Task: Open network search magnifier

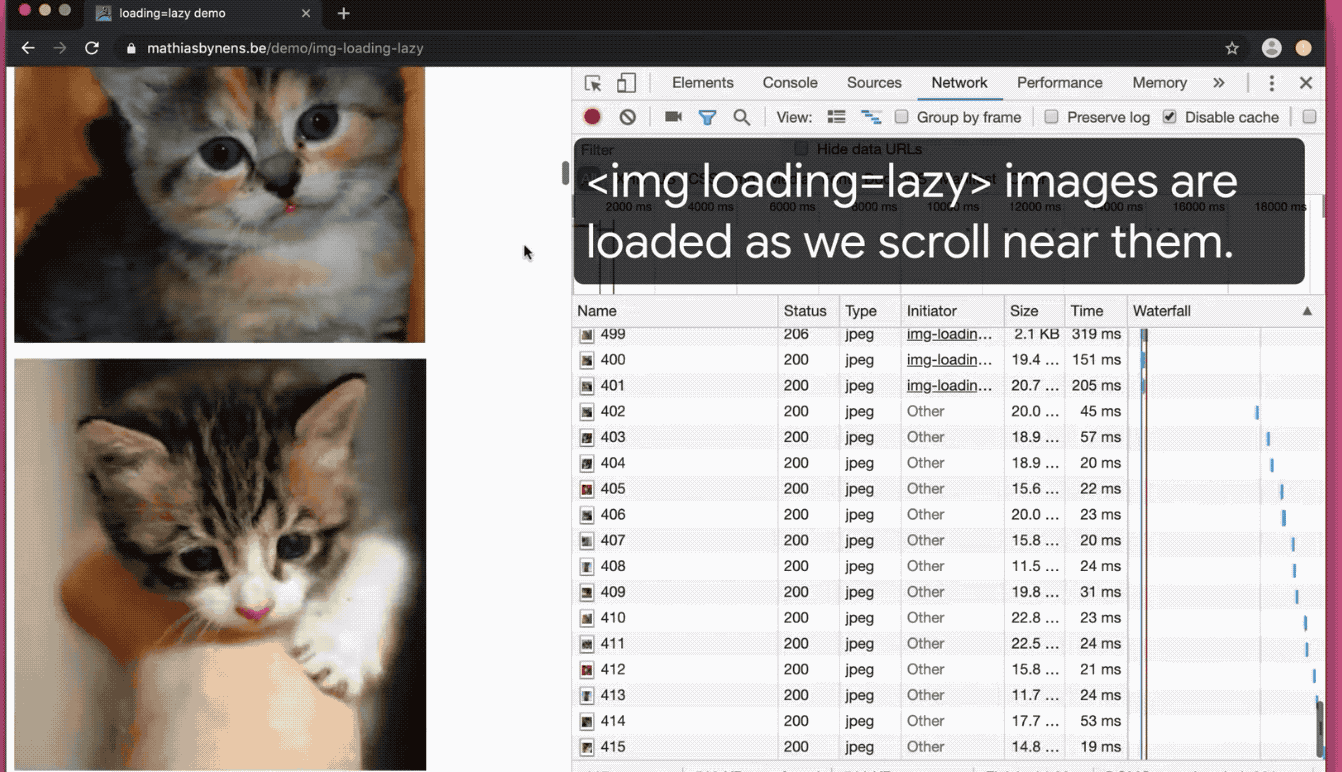Action: (741, 117)
